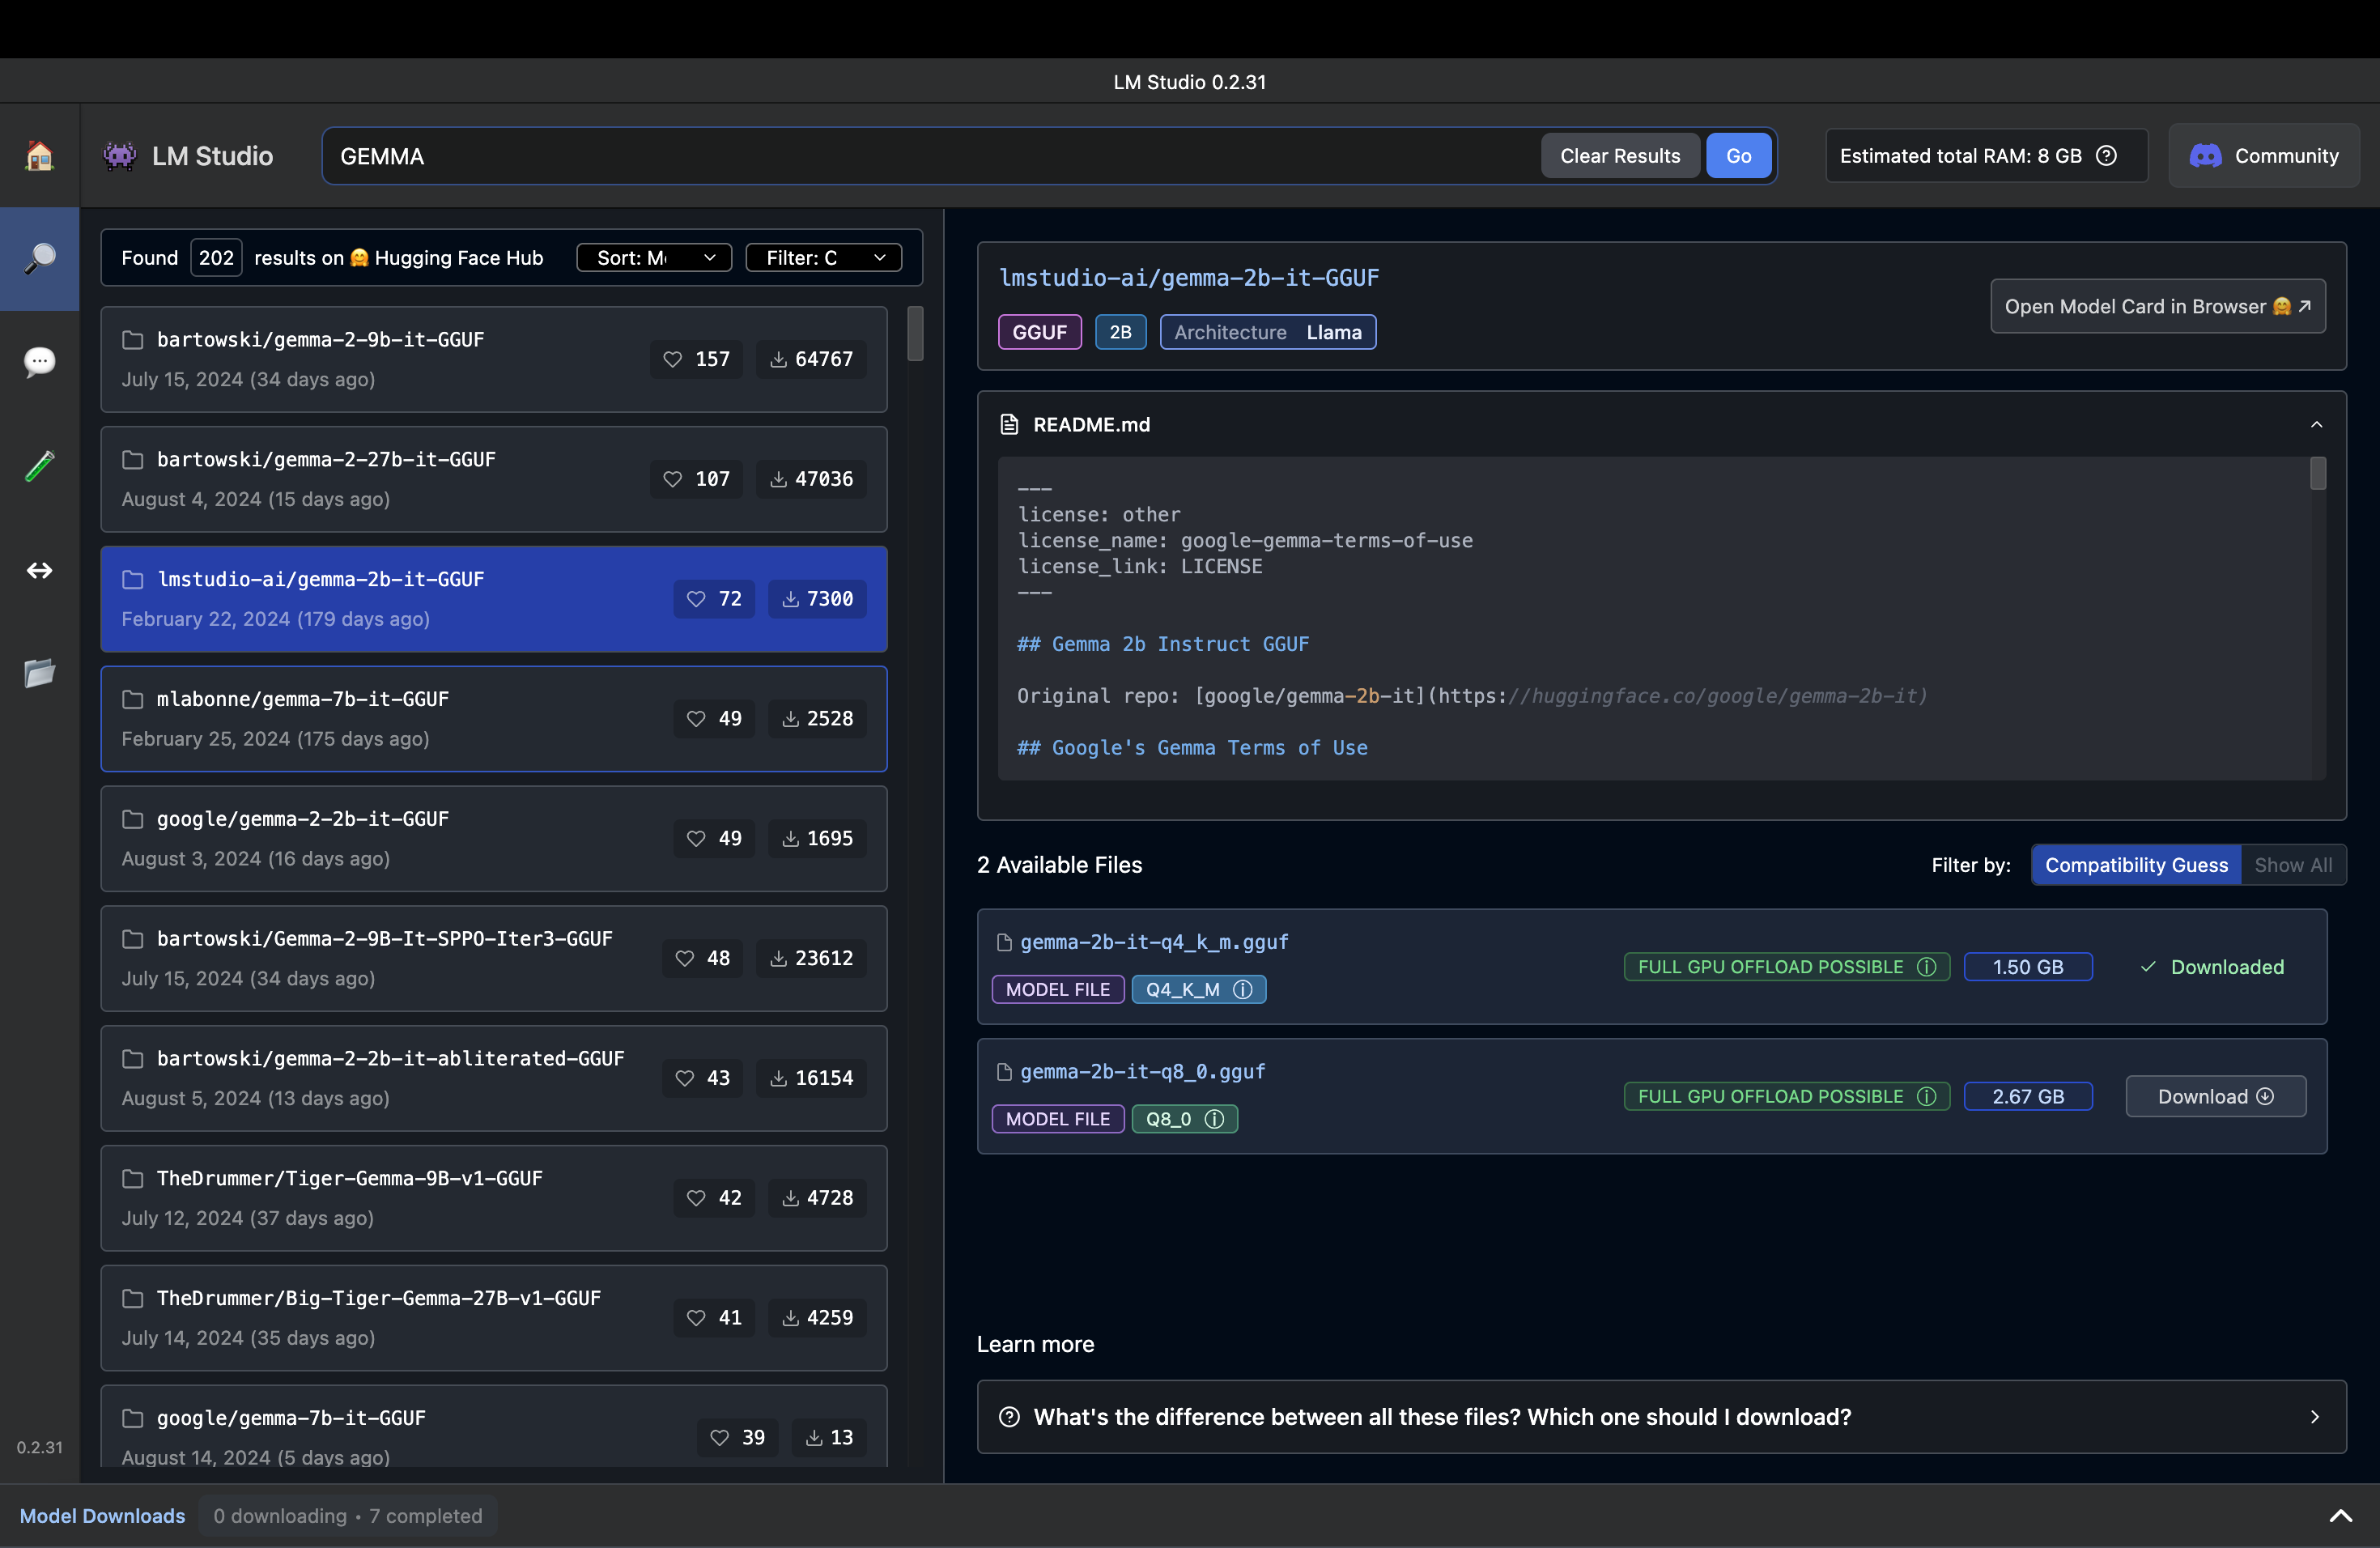Screen dimensions: 2380x1548
Task: Click '0 downloading · 7 completed' status
Action: [x=347, y=1516]
